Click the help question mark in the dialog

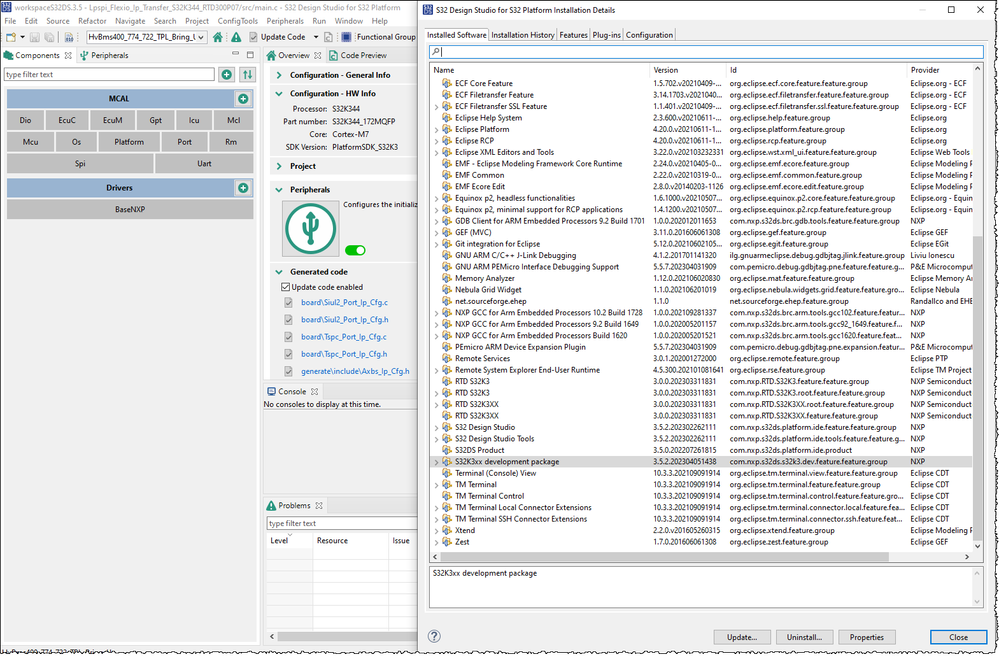(x=434, y=637)
